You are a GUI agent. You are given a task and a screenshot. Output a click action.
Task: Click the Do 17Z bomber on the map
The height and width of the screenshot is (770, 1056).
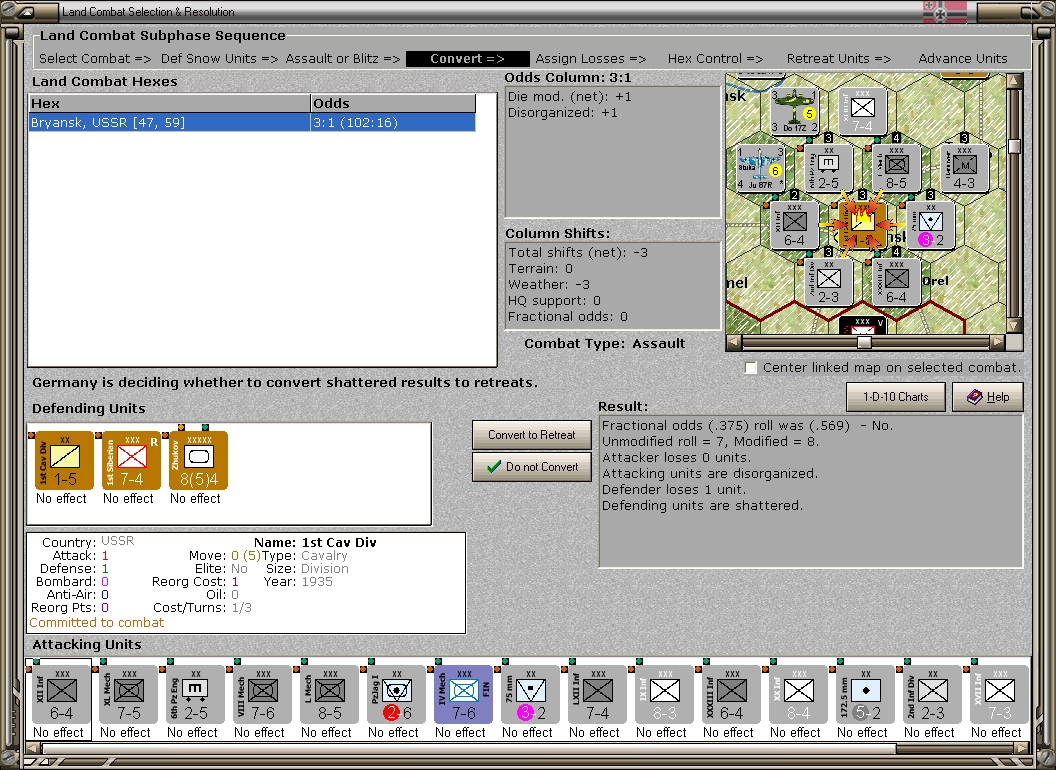795,110
